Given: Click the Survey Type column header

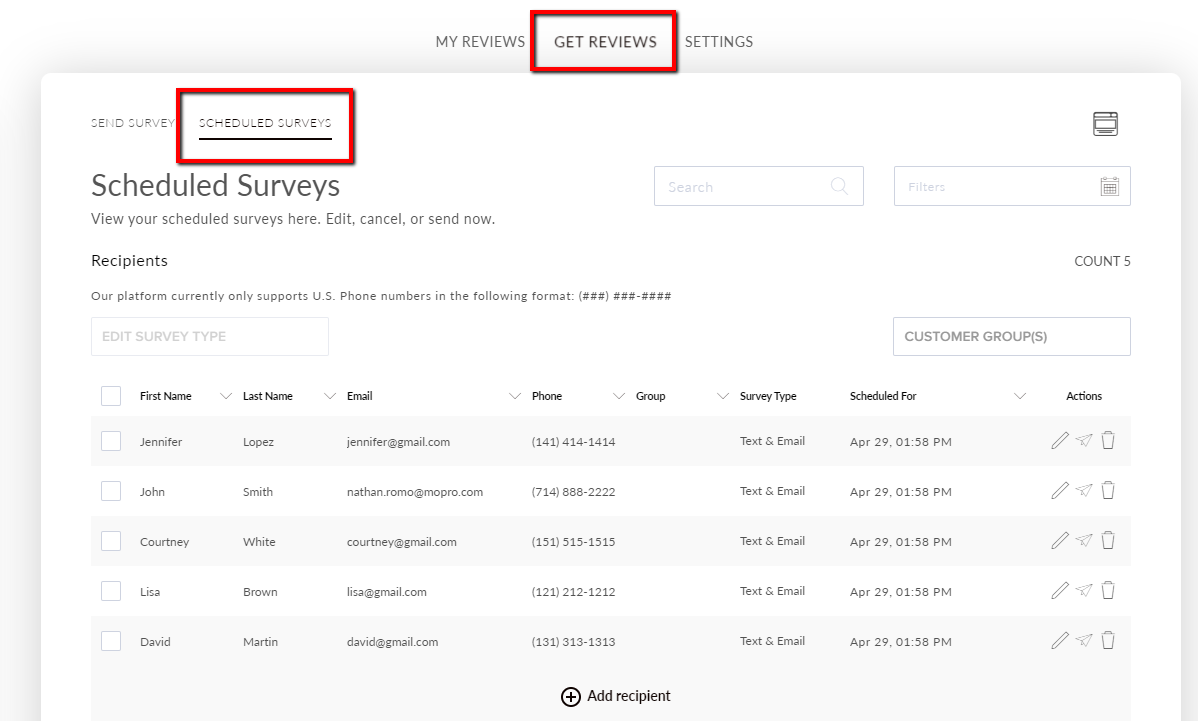Looking at the screenshot, I should point(768,396).
